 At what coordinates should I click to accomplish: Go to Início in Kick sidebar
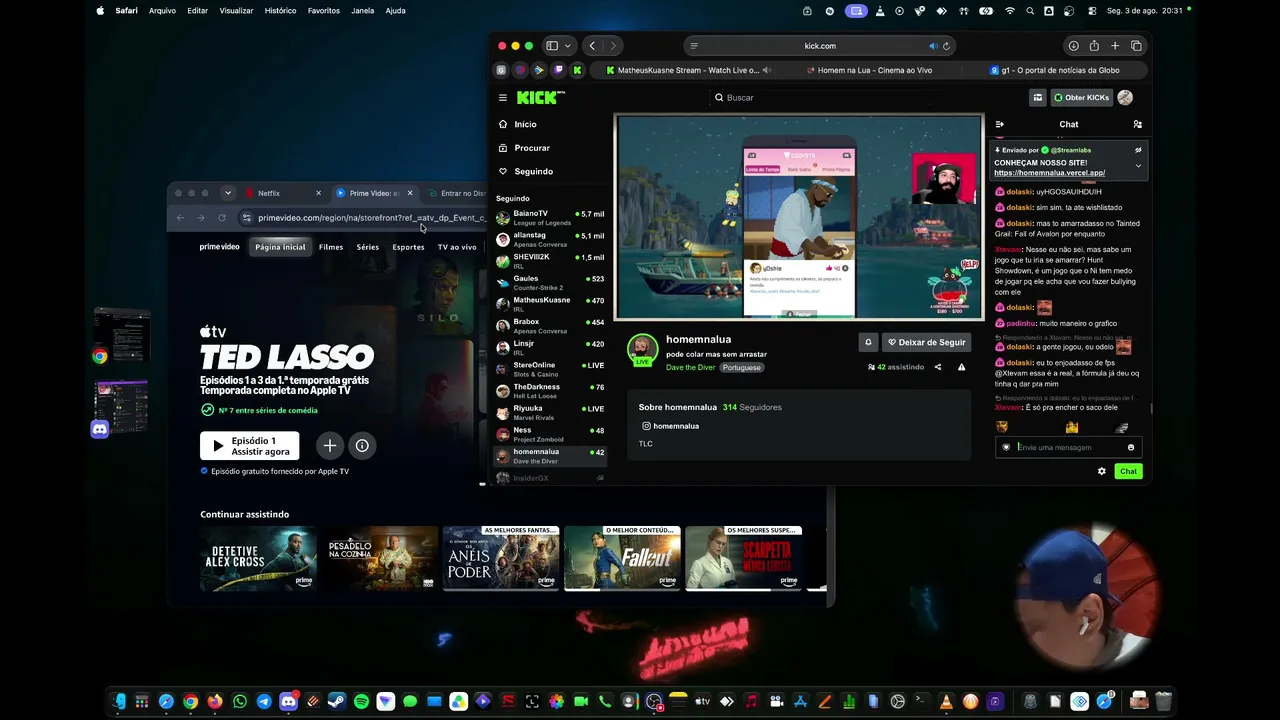[x=525, y=124]
